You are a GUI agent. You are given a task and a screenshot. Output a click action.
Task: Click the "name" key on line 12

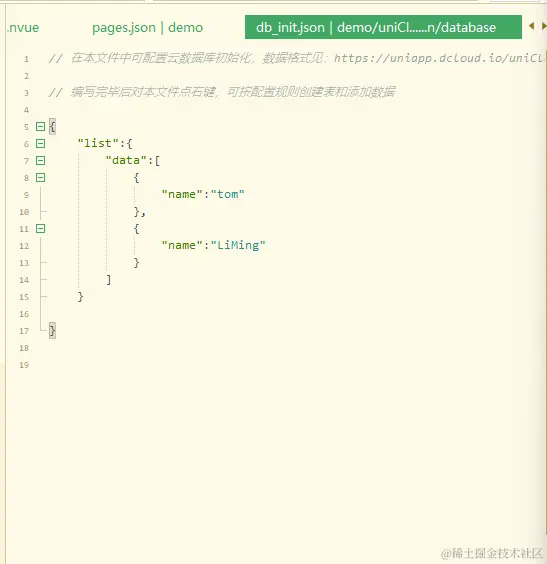coord(182,245)
